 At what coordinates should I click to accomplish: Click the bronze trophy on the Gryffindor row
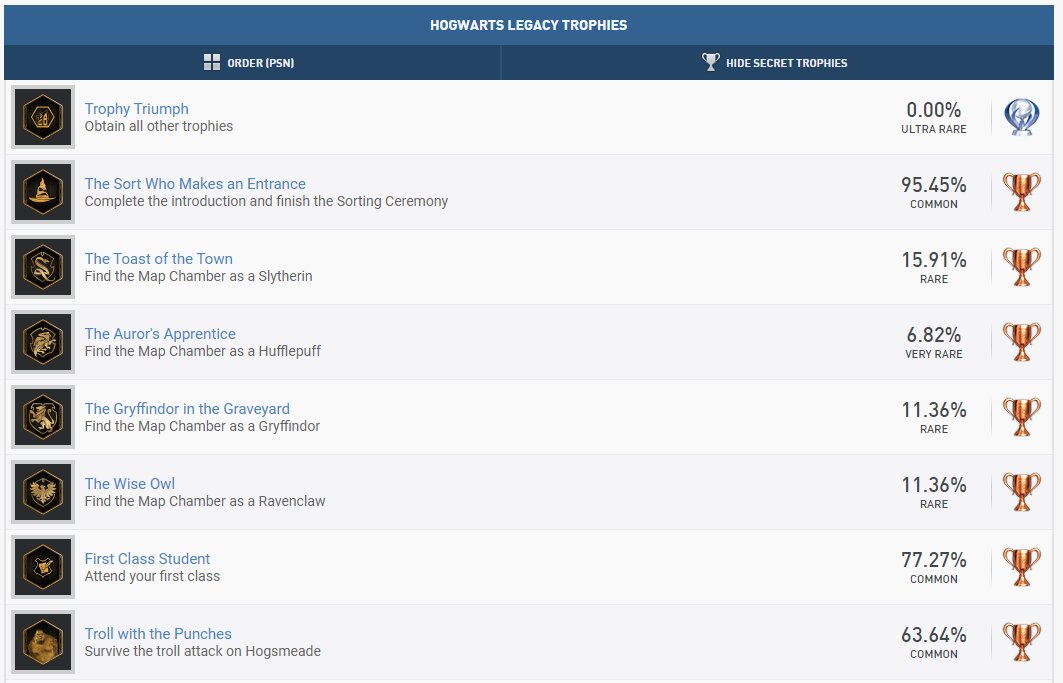click(x=1021, y=416)
